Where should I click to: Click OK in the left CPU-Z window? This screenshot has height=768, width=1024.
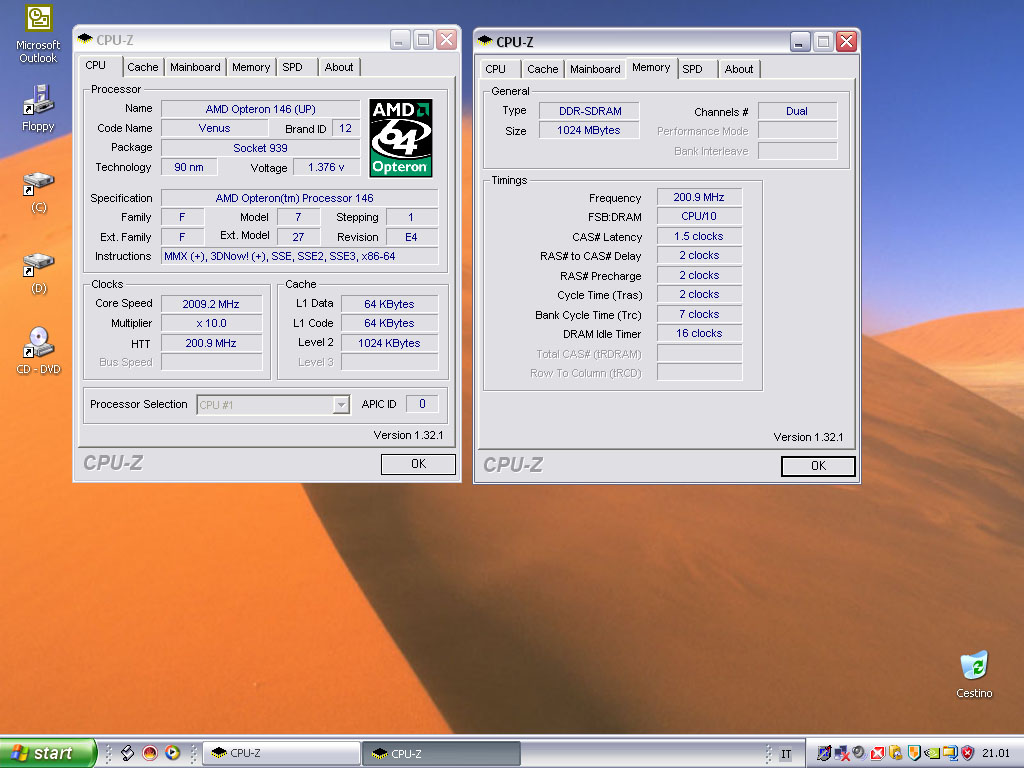(x=419, y=464)
